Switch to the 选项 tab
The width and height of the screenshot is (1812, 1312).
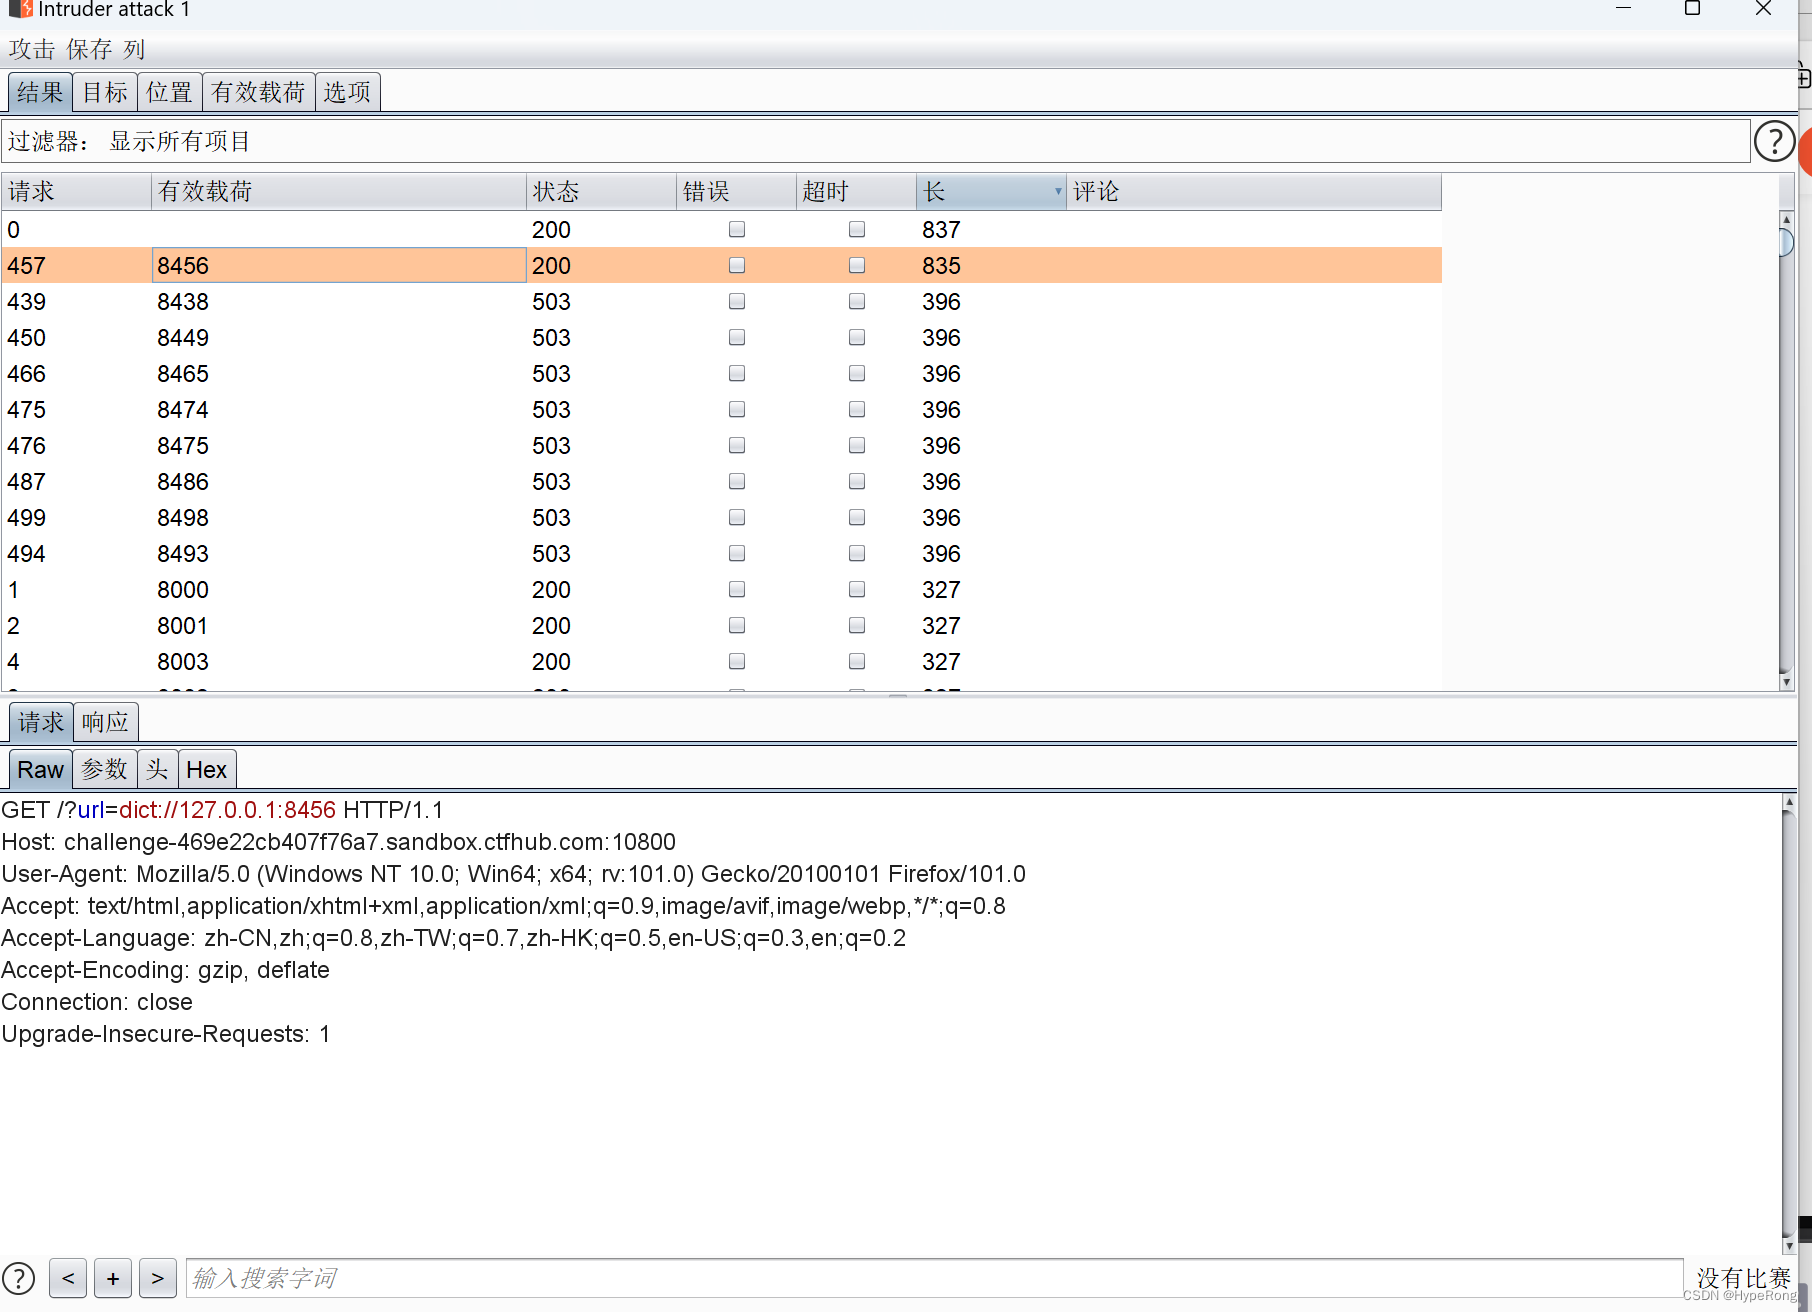pos(347,92)
